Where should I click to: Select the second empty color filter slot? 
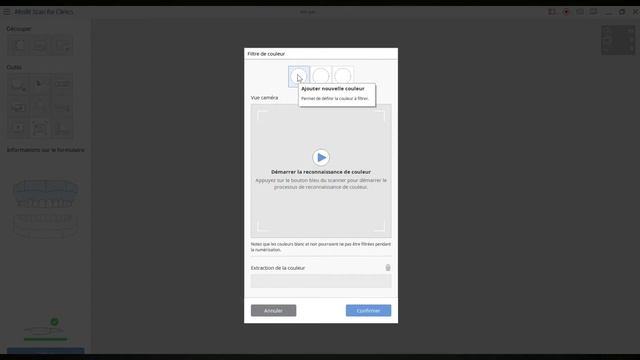point(321,76)
